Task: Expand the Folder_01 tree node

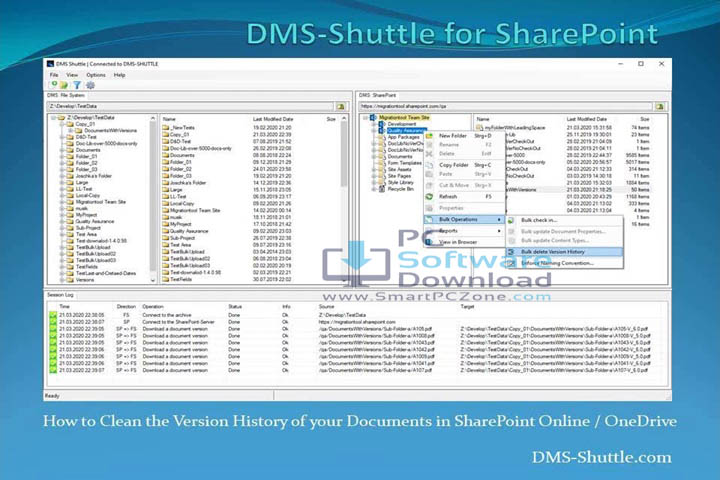Action: coord(62,157)
